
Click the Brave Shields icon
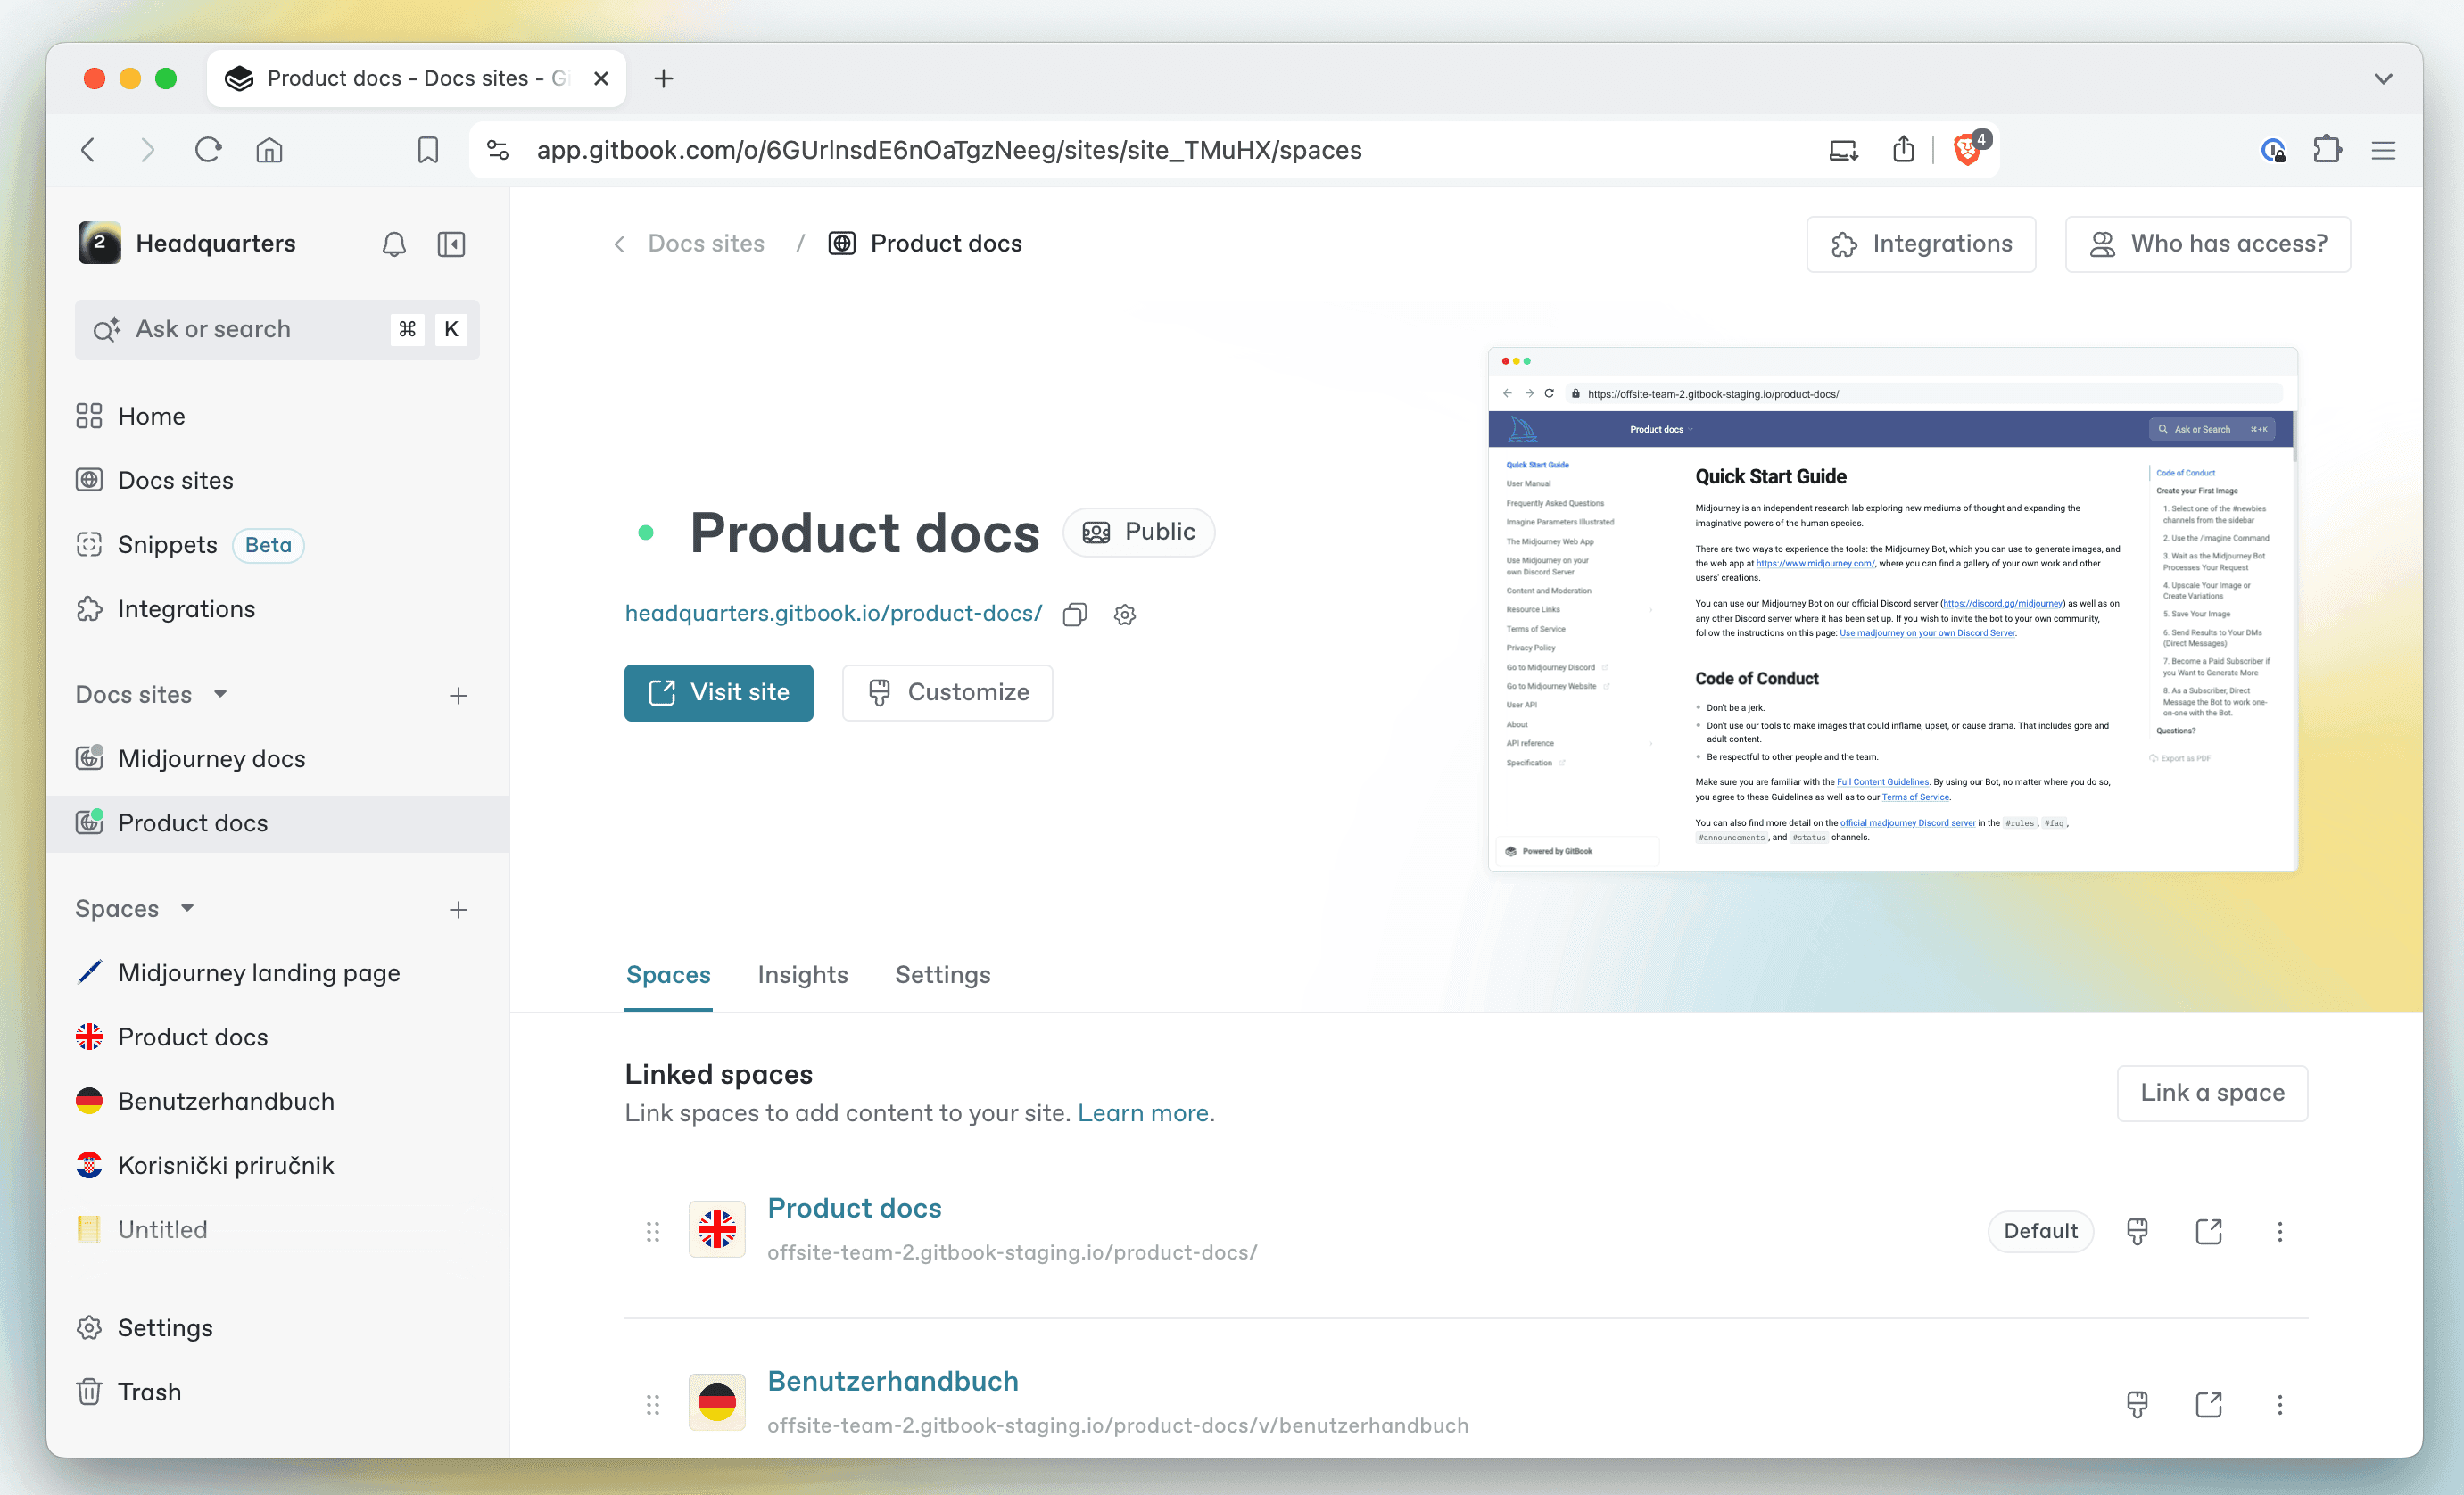1967,149
